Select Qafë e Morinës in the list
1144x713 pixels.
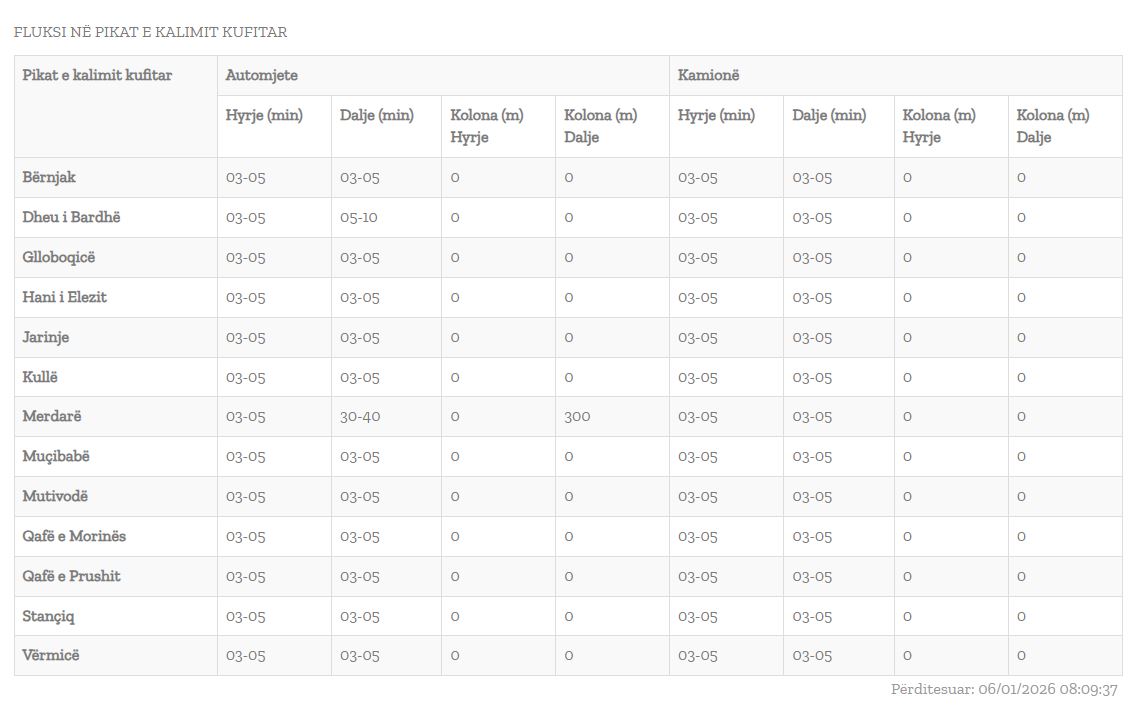74,536
